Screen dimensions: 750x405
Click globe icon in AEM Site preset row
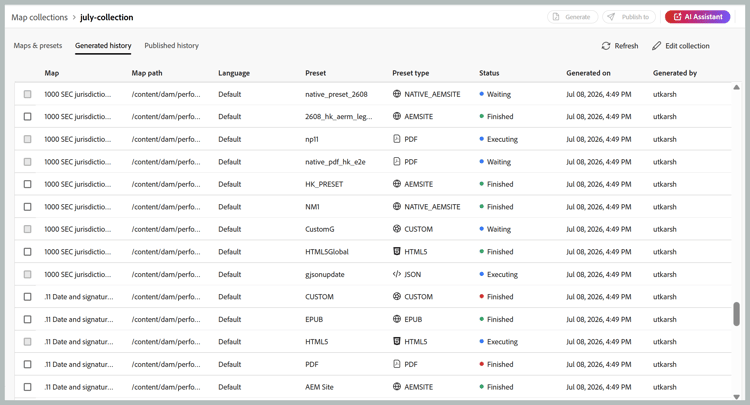397,387
